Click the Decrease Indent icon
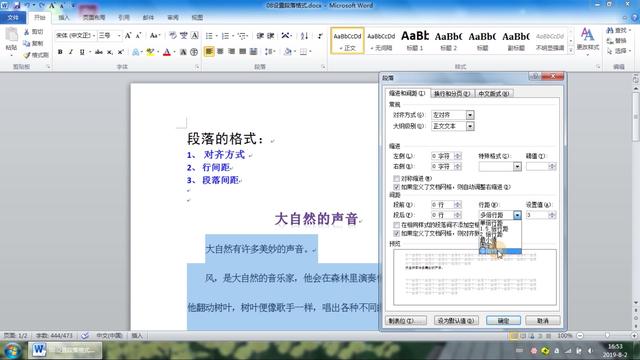This screenshot has width=640, height=360. pos(260,36)
